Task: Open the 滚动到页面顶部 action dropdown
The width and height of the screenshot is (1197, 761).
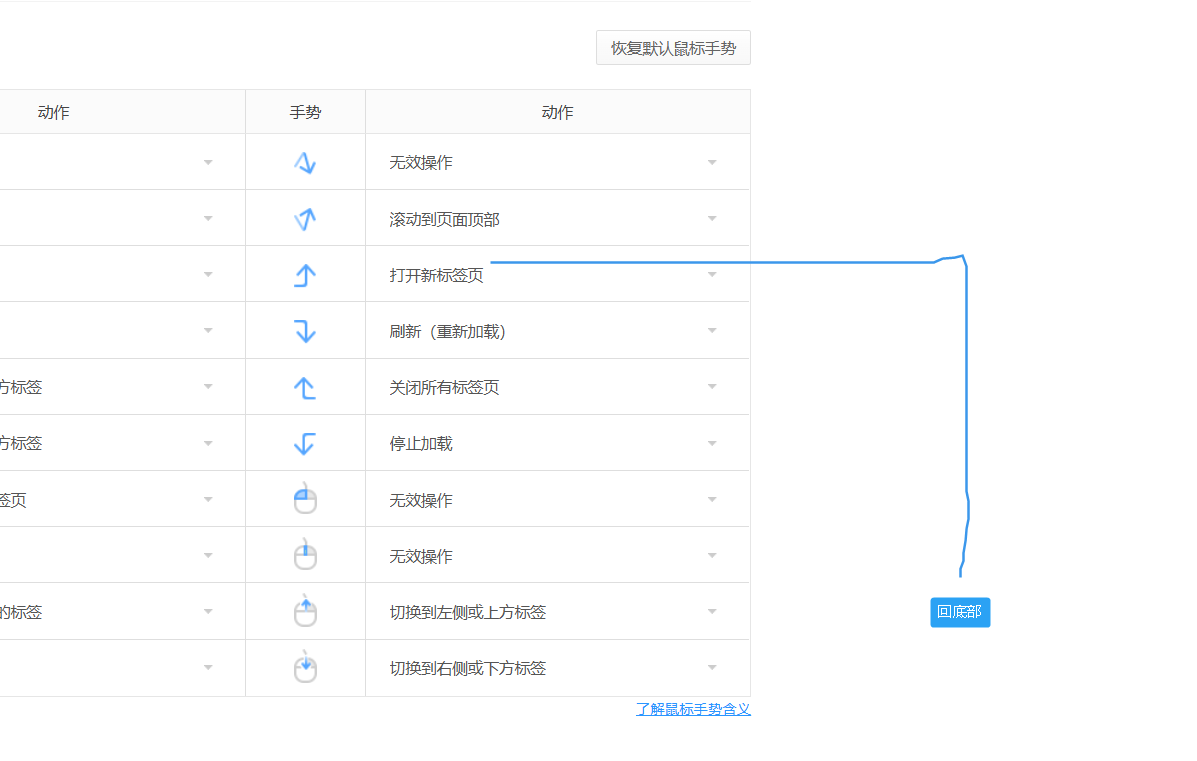Action: point(557,219)
